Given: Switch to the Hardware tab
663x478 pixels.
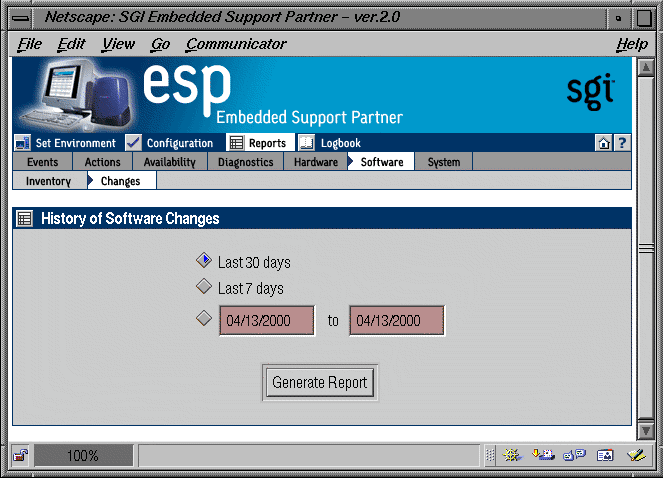Looking at the screenshot, I should coord(316,162).
